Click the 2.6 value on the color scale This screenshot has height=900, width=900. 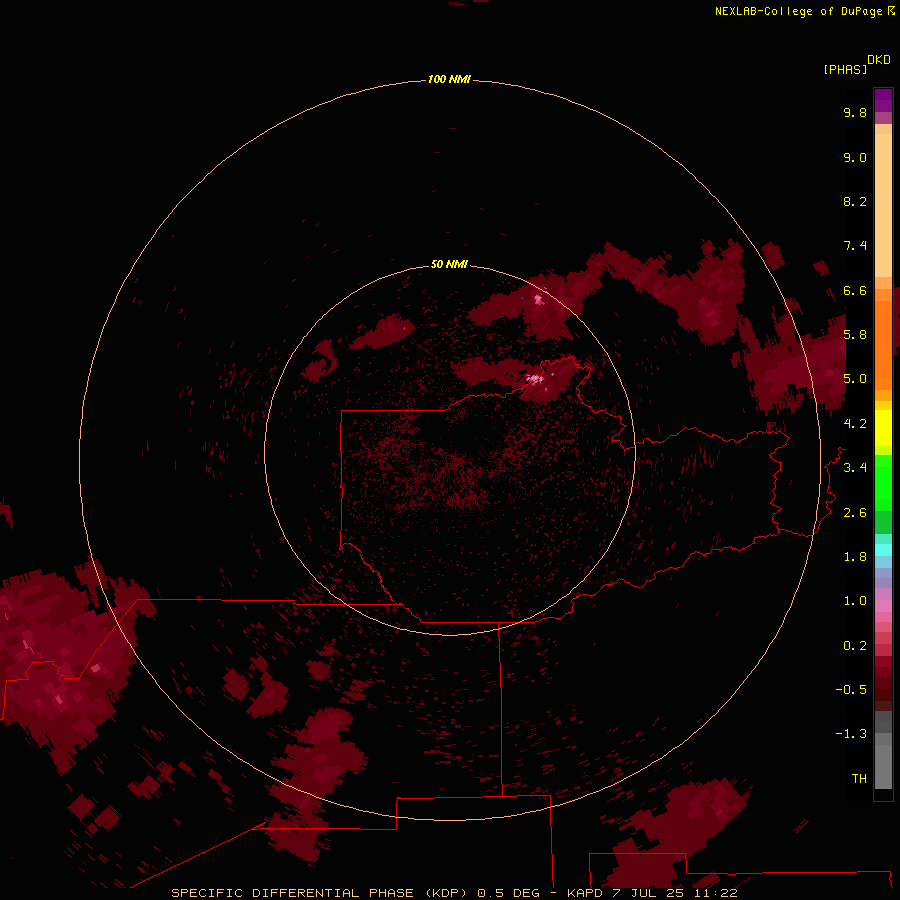(855, 513)
